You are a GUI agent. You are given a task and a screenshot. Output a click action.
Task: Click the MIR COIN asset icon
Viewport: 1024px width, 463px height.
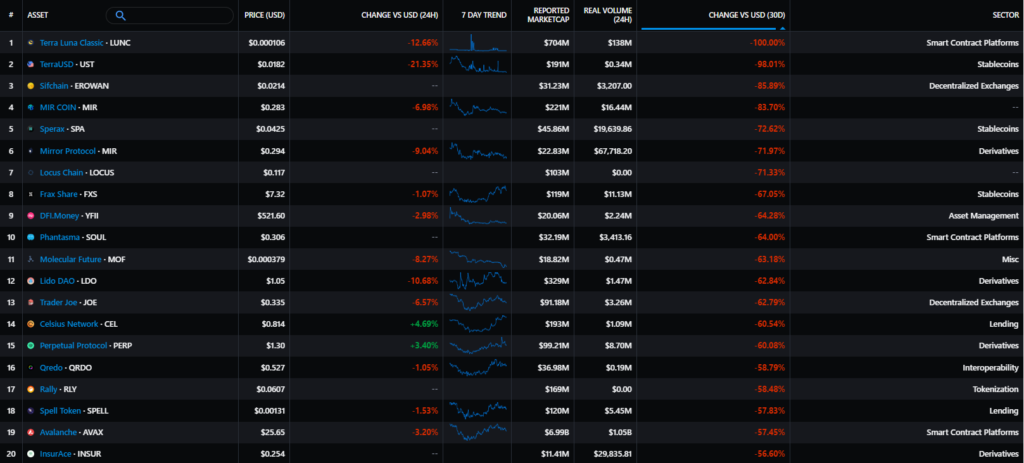[x=31, y=107]
